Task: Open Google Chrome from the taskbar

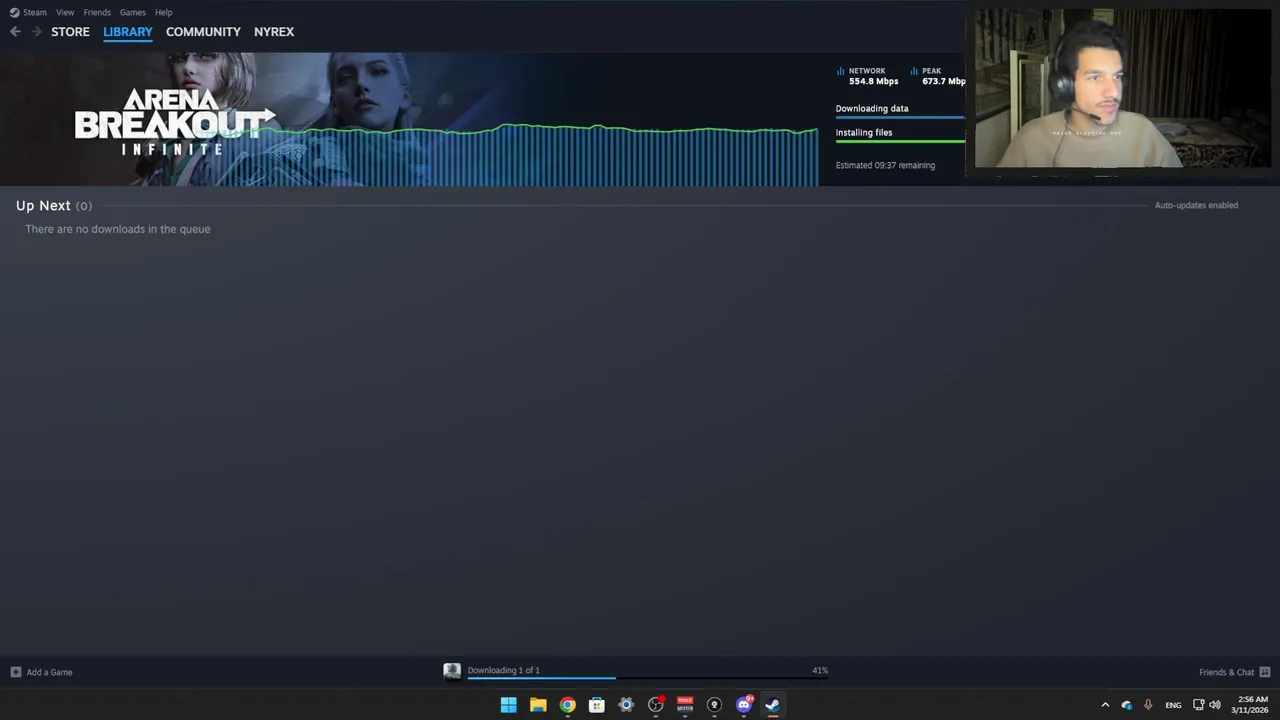Action: click(567, 705)
